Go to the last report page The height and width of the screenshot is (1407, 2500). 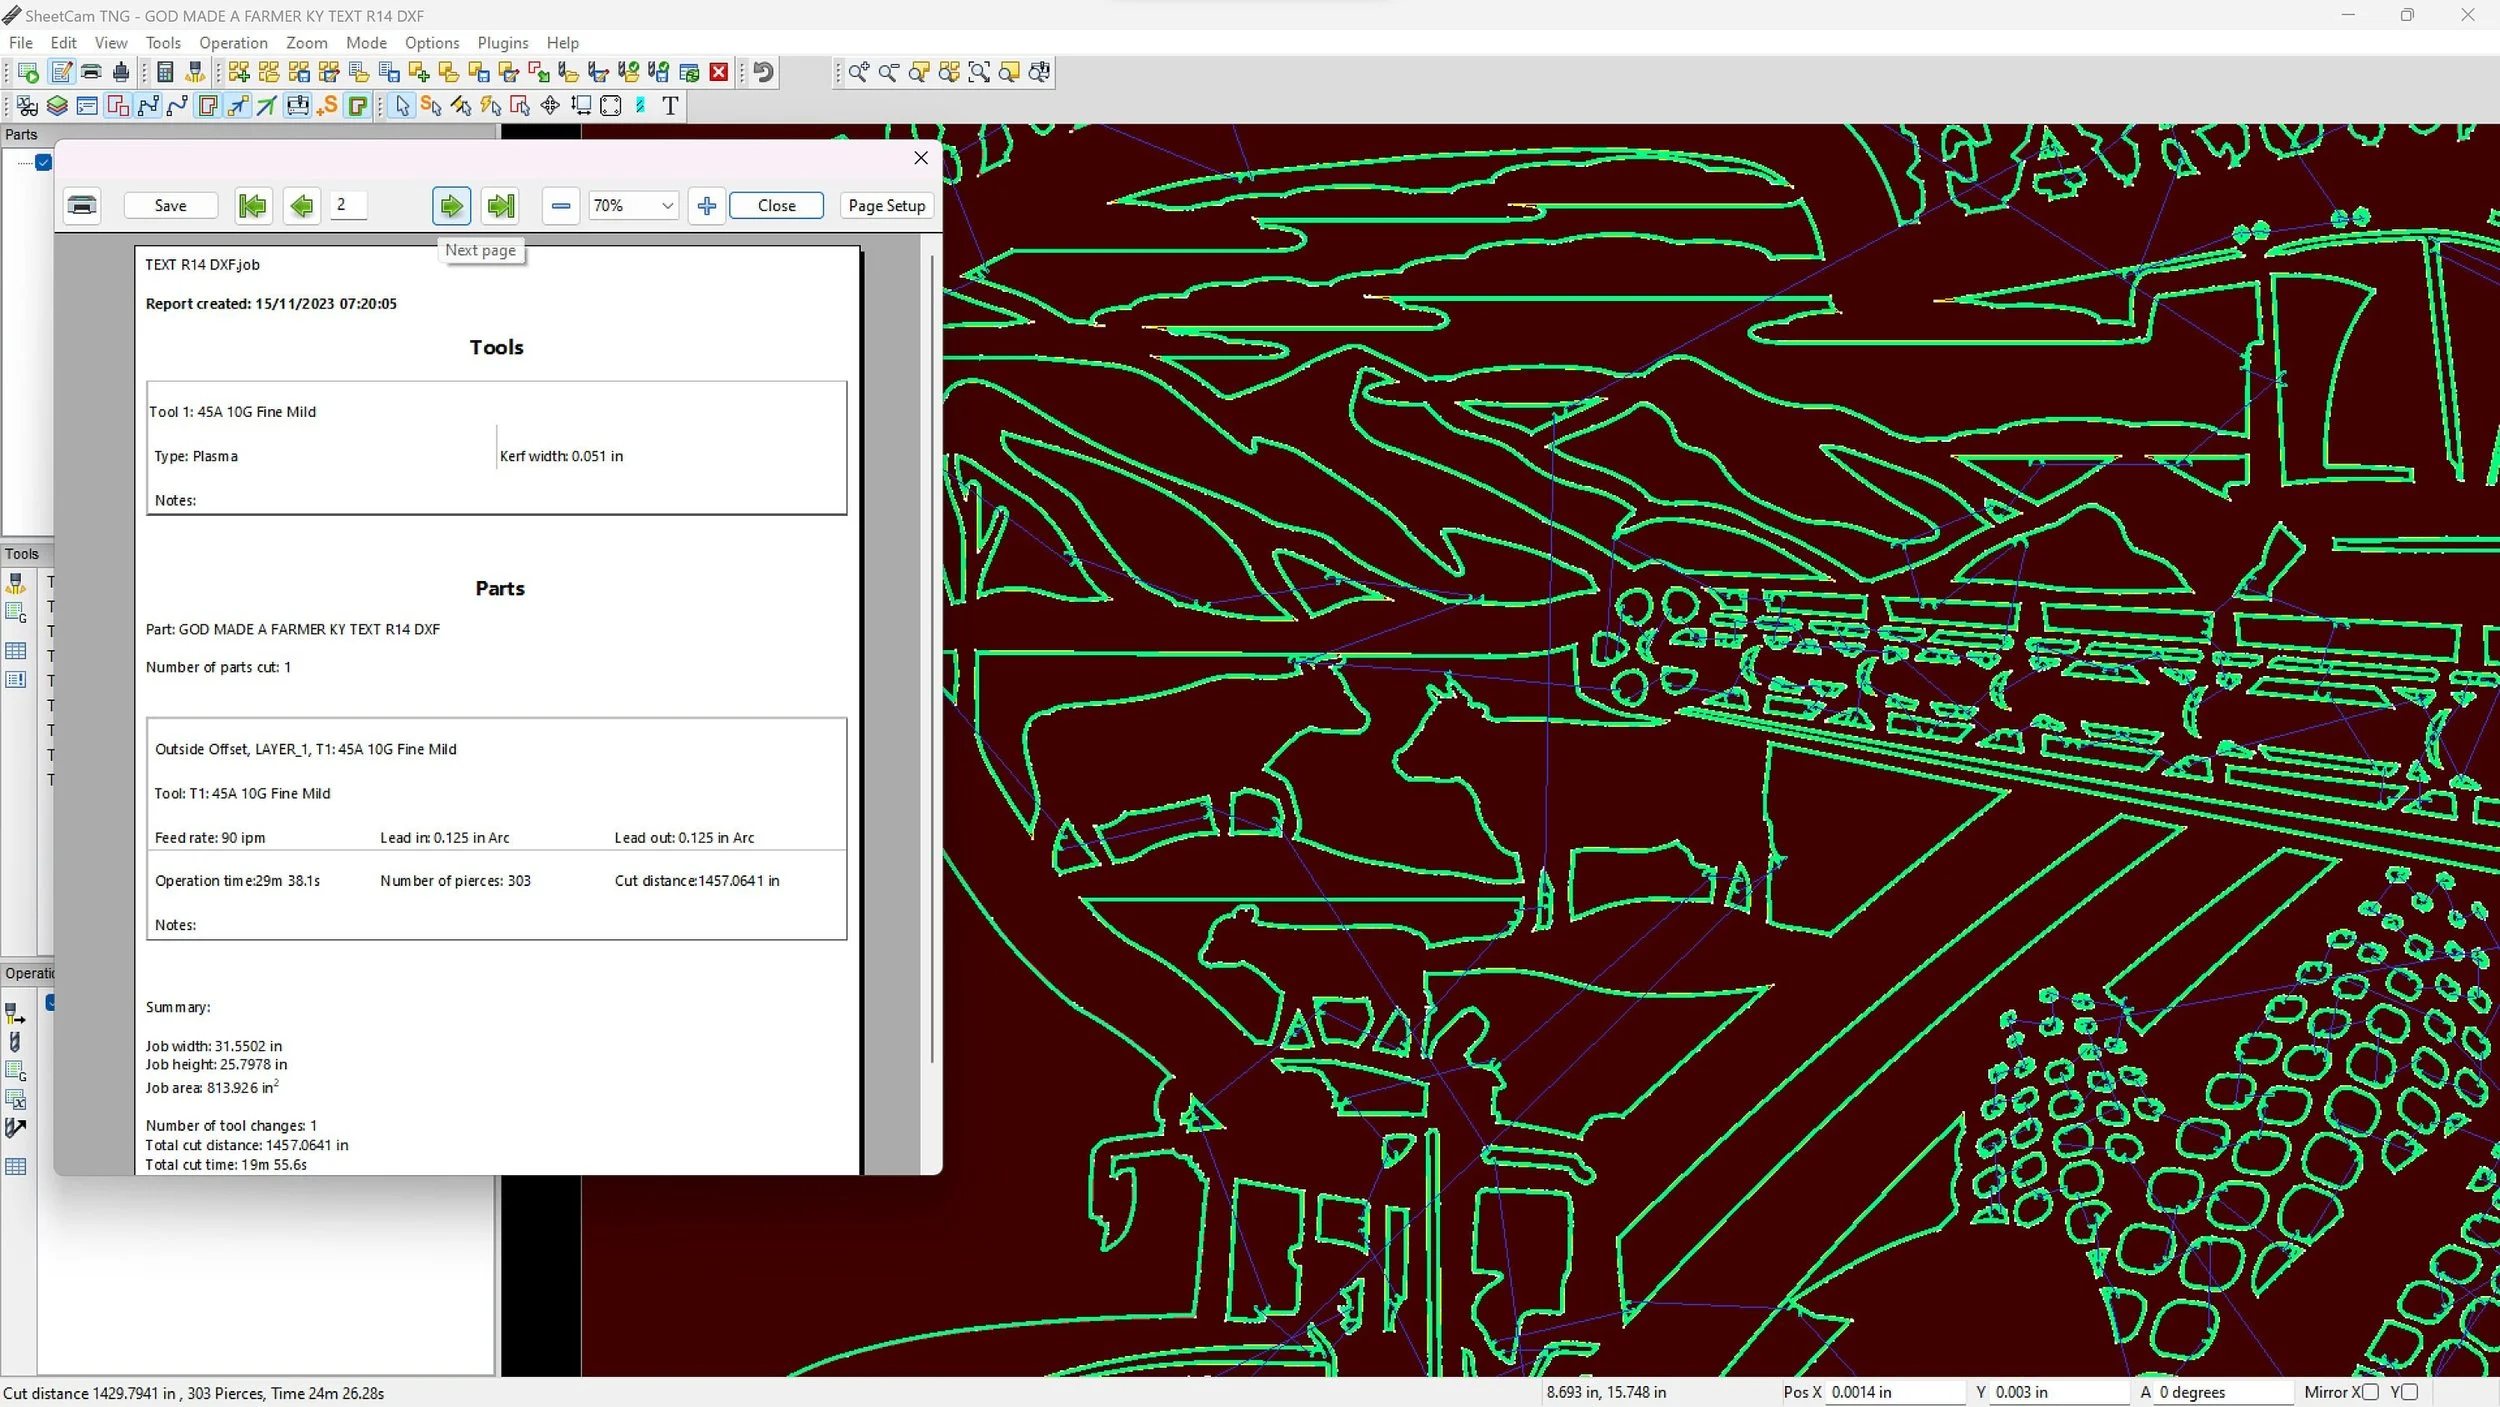click(500, 206)
